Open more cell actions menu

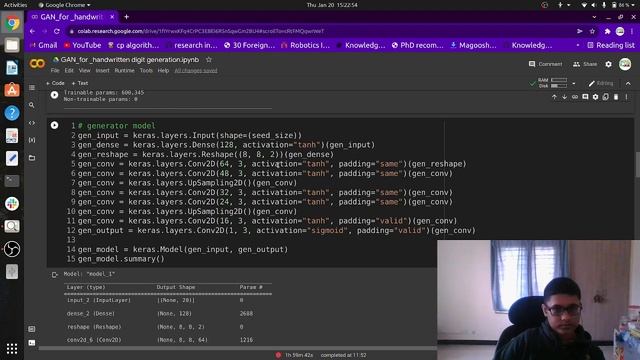point(626,97)
